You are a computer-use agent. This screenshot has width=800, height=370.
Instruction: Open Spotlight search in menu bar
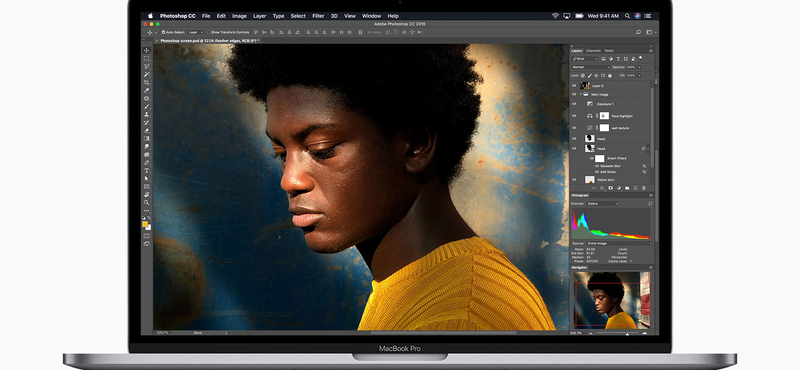click(x=627, y=16)
